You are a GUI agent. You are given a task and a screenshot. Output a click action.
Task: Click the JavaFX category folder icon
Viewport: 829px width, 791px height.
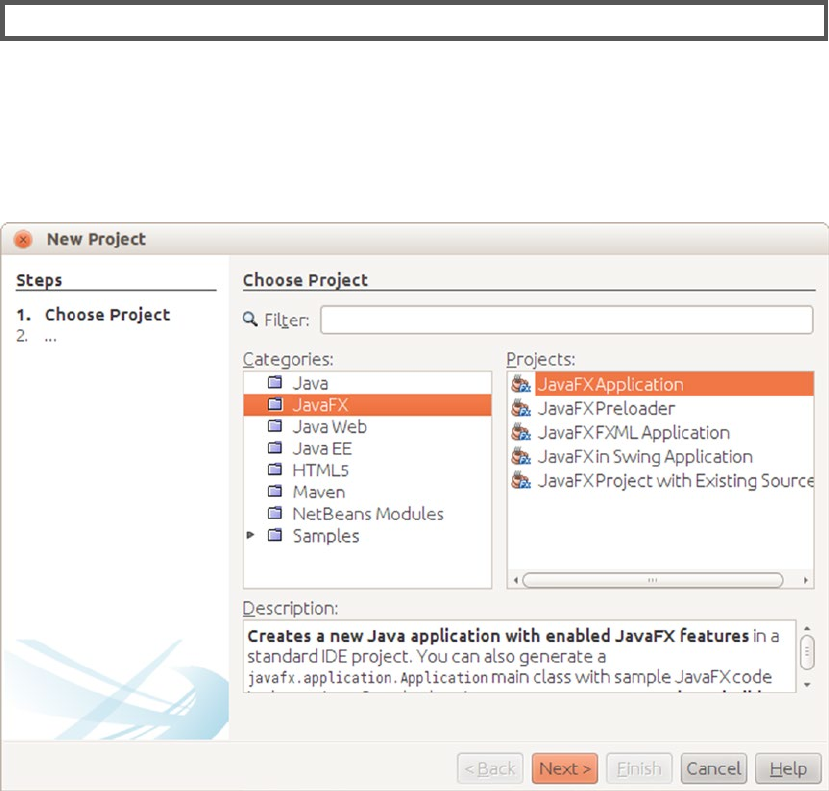275,404
